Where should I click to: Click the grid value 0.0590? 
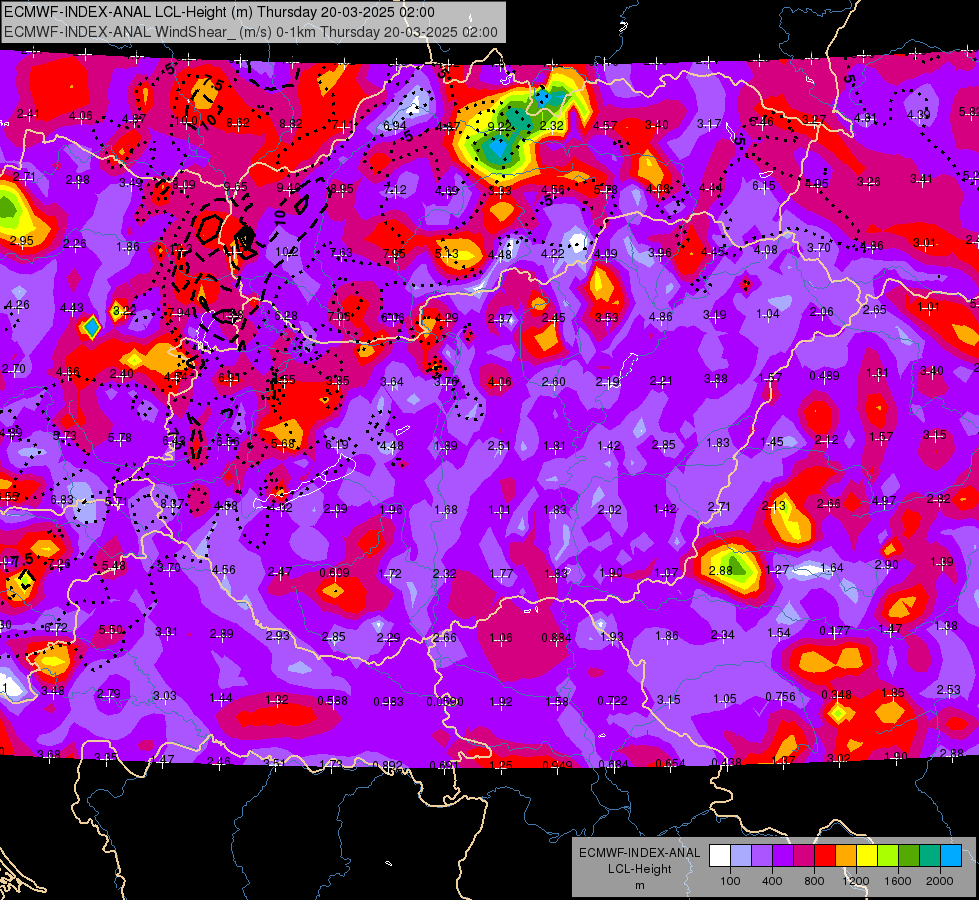(x=445, y=701)
